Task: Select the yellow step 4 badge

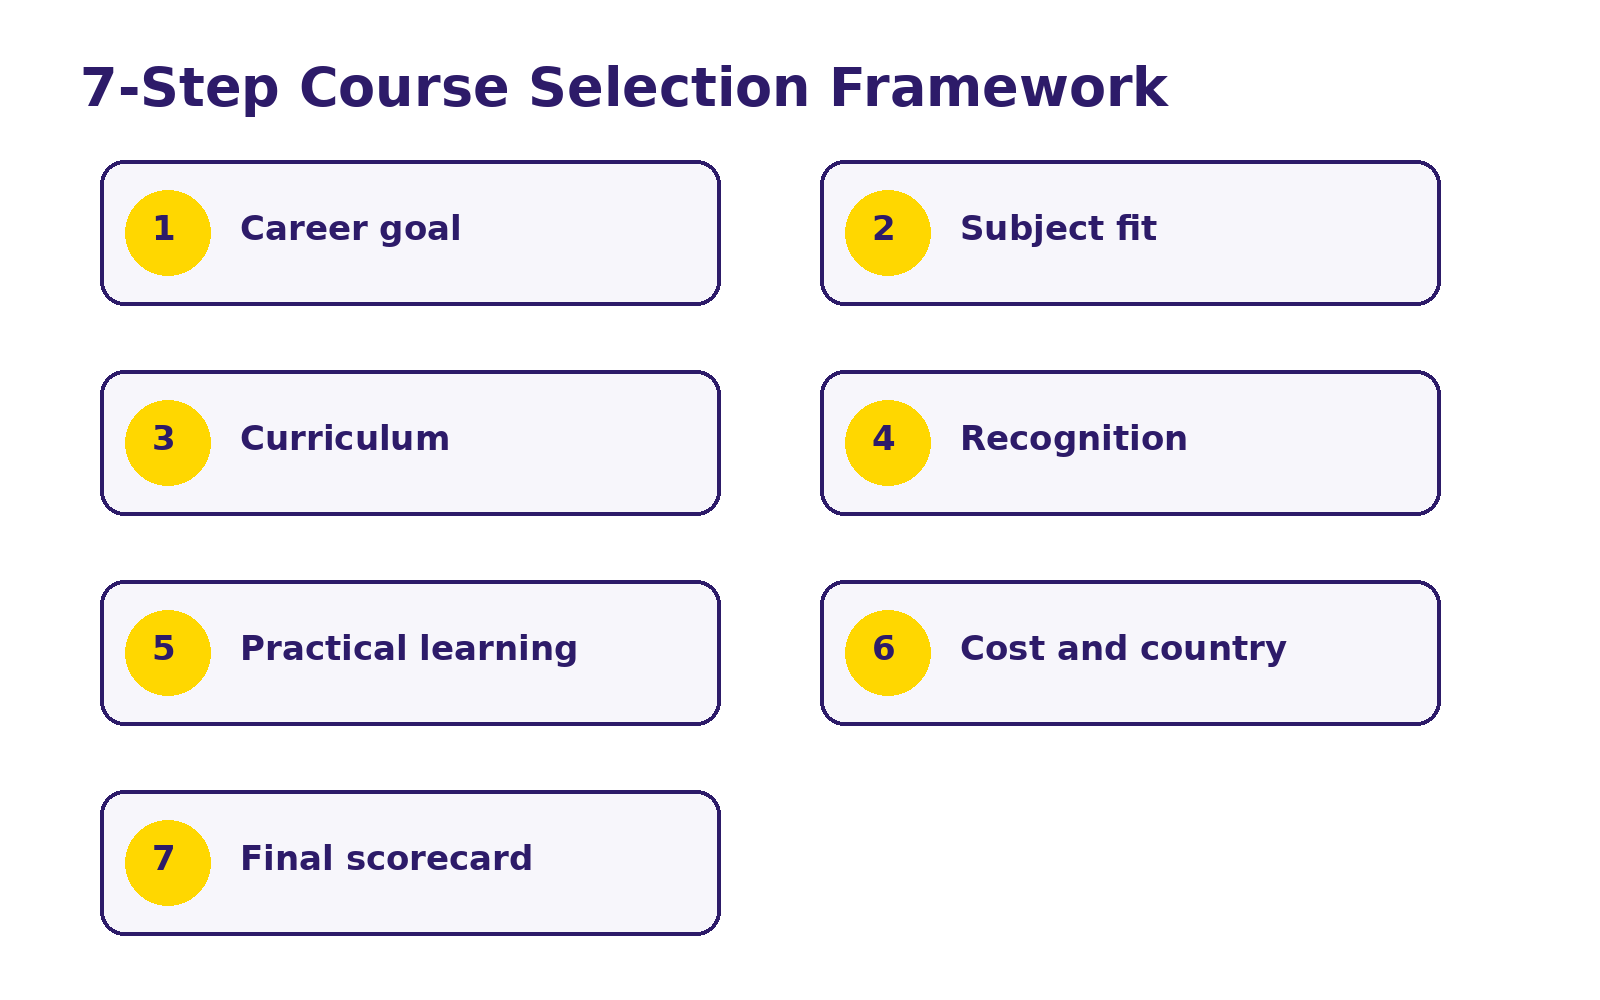Action: (x=888, y=443)
